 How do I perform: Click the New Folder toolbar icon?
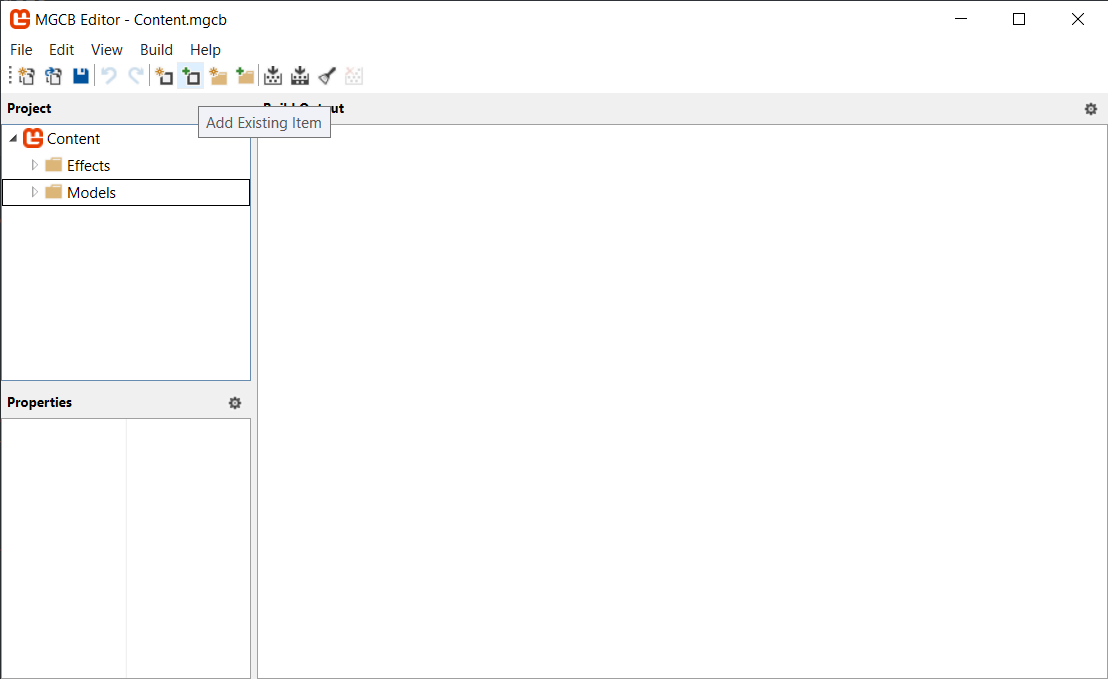pyautogui.click(x=218, y=76)
